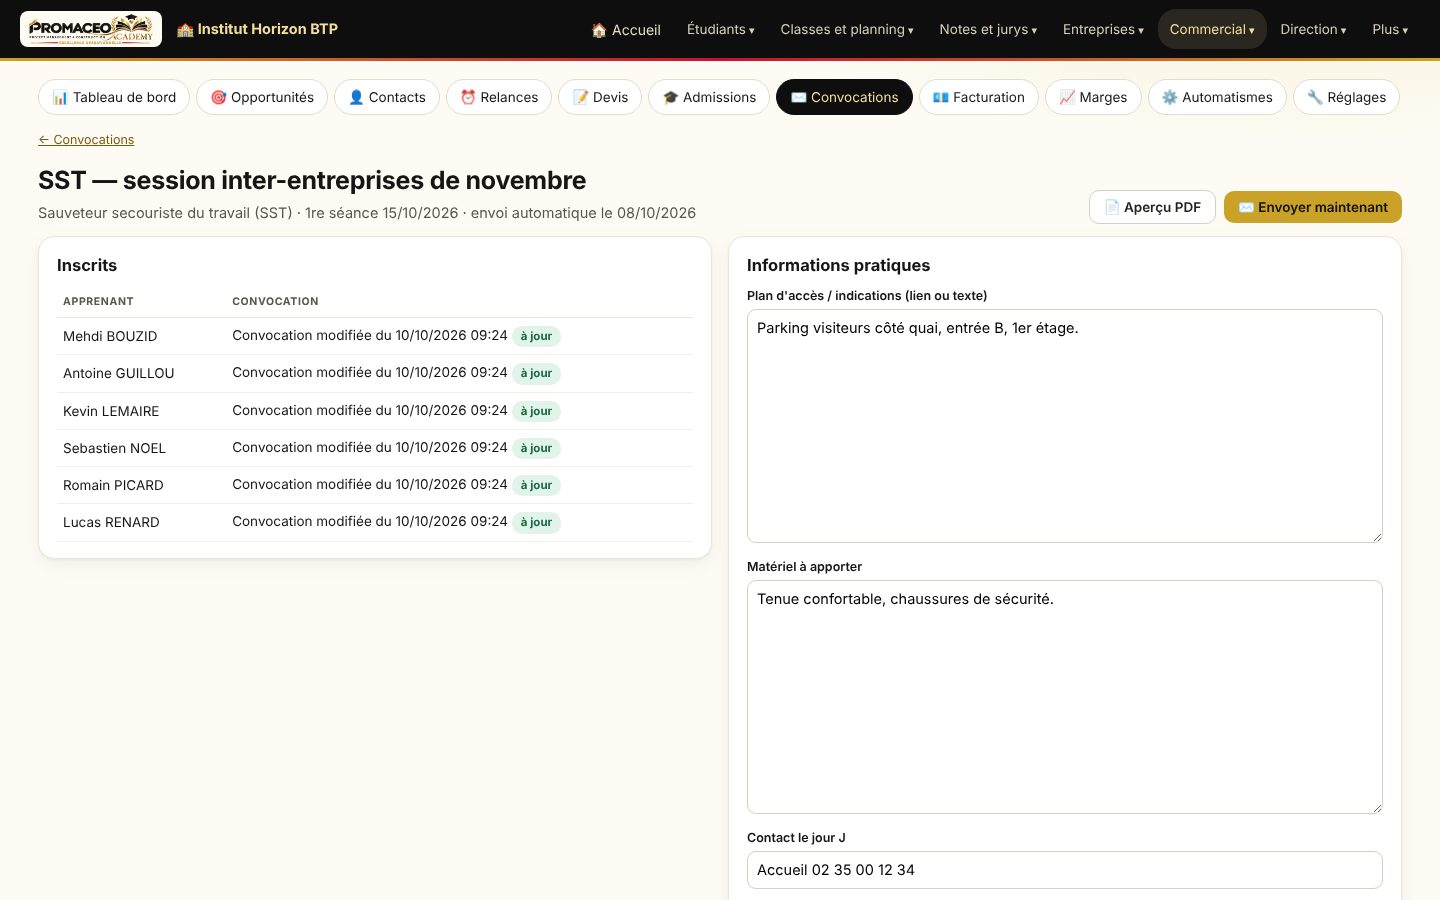Click the alarm clock icon in Relances
Screen dimensions: 1440x900
[x=468, y=97]
